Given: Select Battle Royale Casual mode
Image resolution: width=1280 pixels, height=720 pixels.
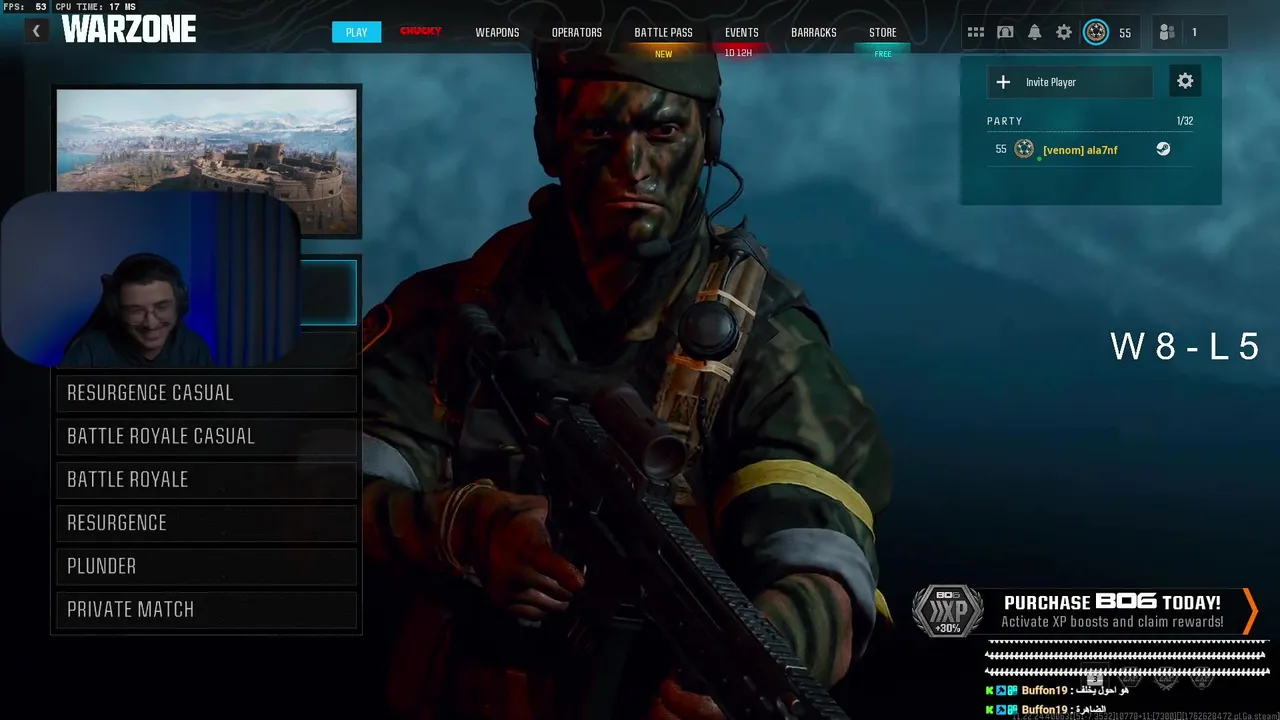Looking at the screenshot, I should tap(207, 436).
